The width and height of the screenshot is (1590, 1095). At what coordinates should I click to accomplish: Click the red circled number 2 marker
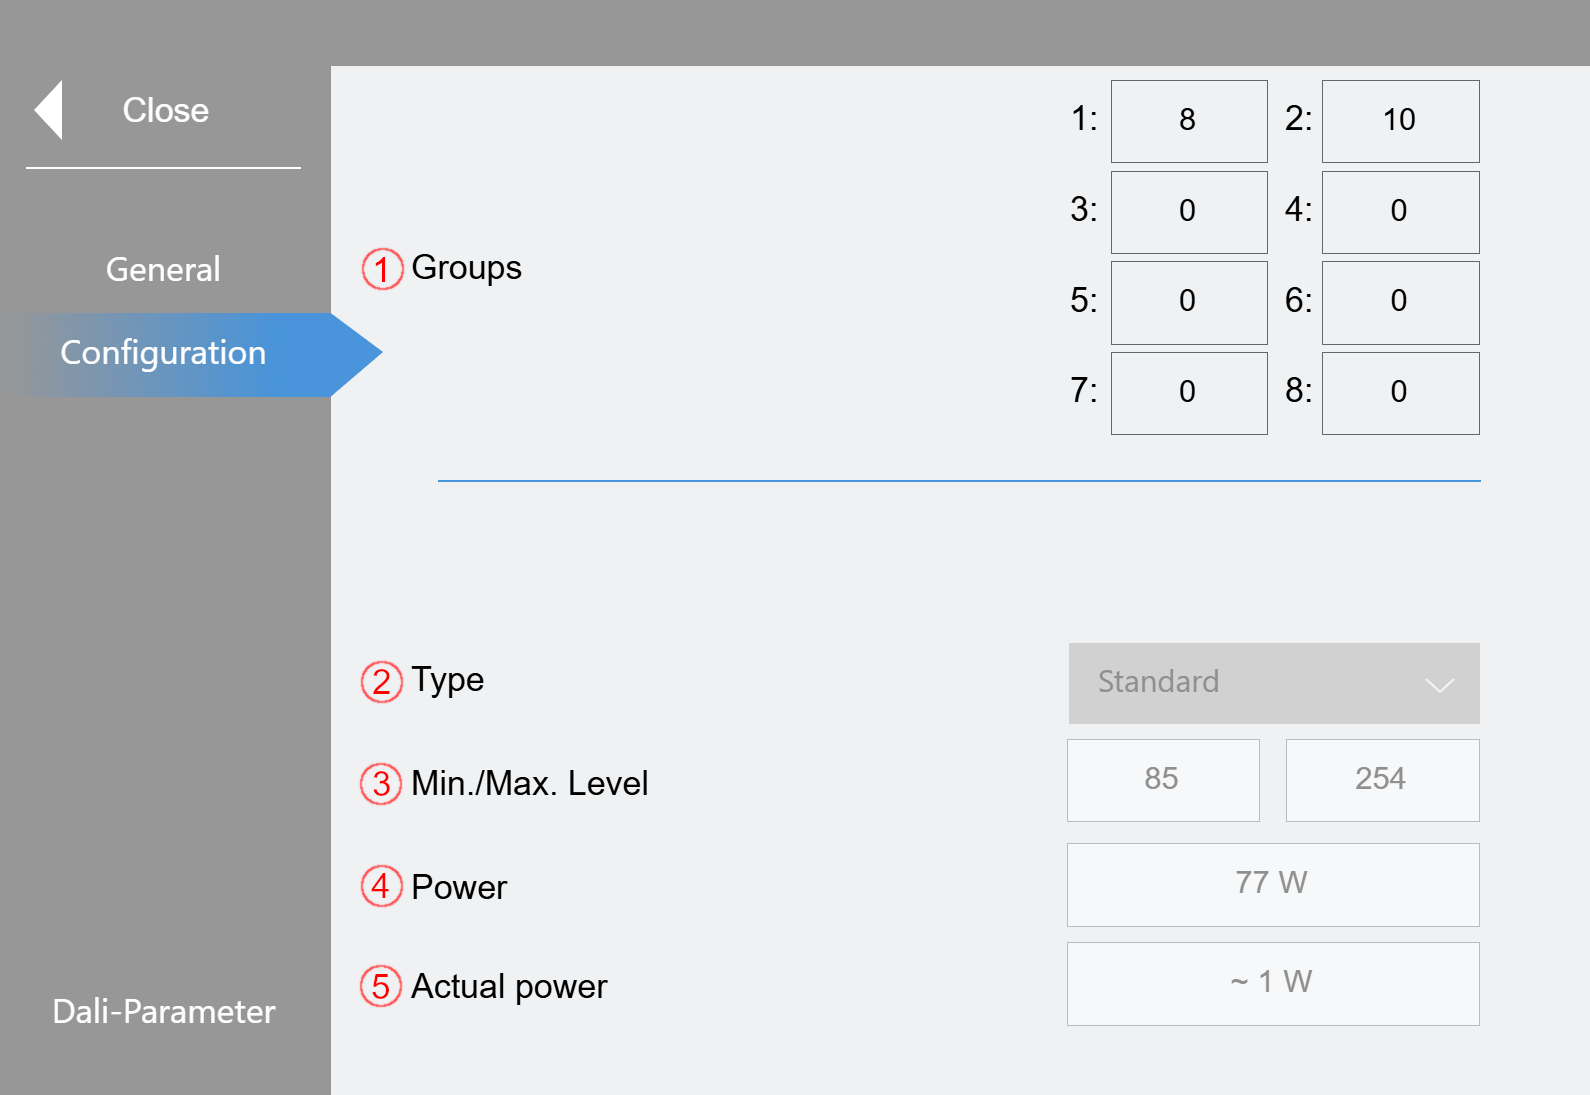point(381,682)
